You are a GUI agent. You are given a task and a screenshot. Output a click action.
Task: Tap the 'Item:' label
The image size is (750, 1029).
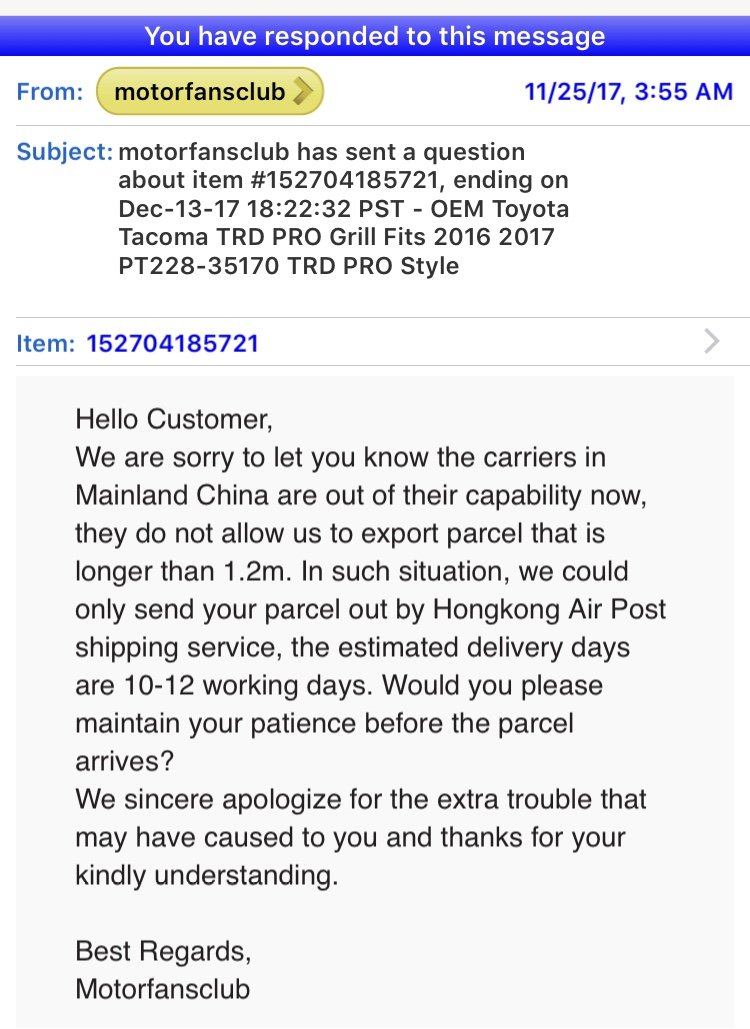46,343
